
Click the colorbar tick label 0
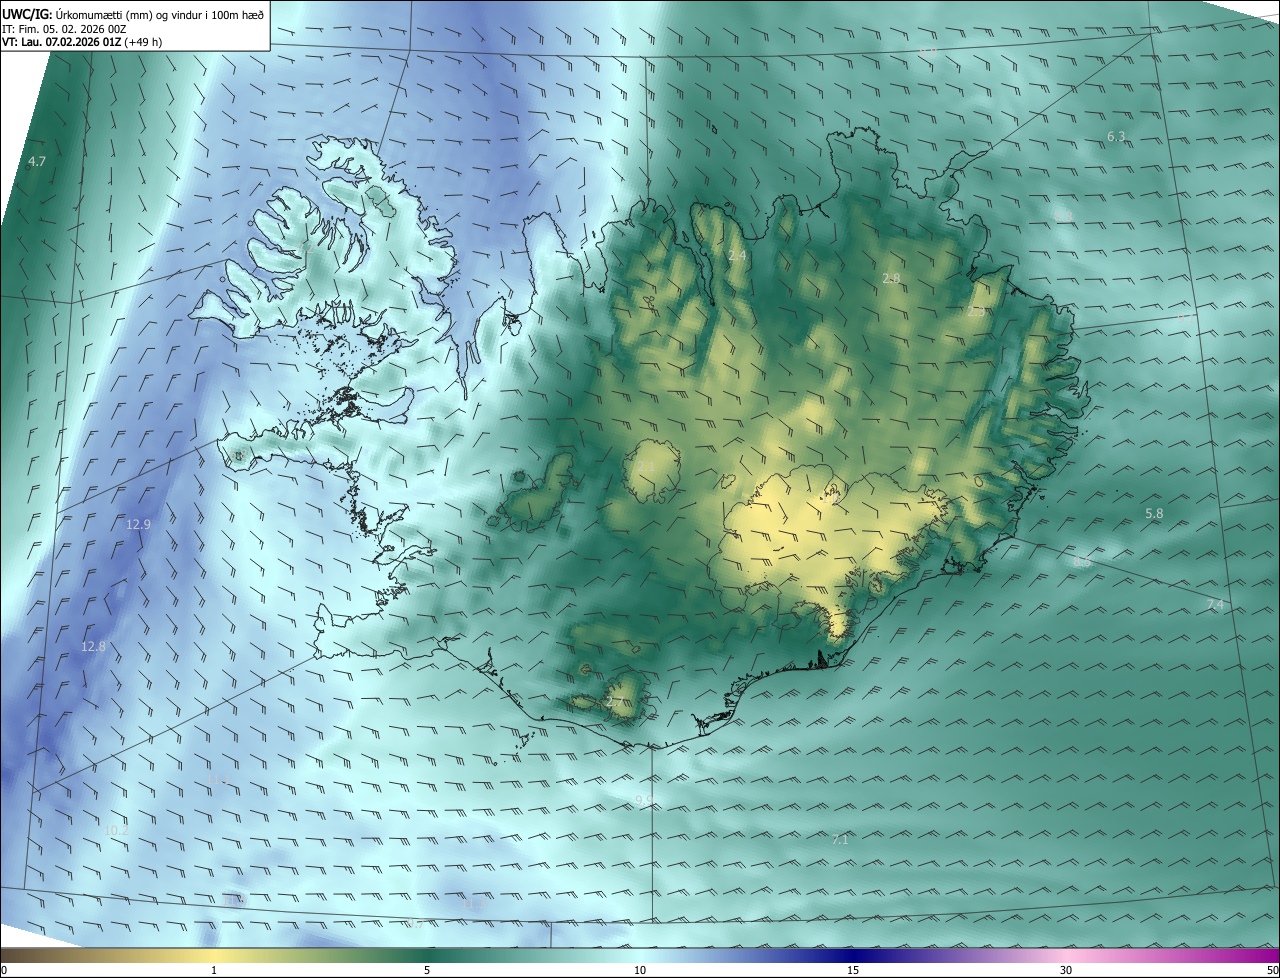pyautogui.click(x=4, y=970)
